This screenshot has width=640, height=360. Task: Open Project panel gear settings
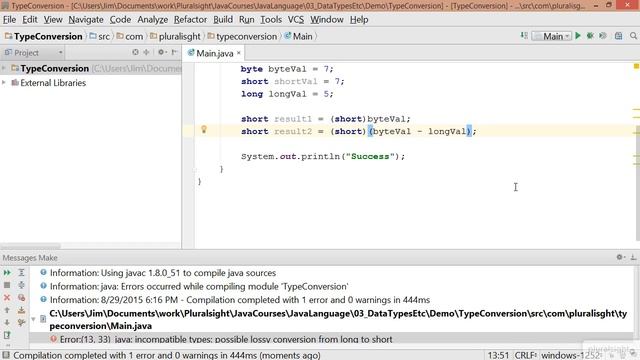pyautogui.click(x=162, y=52)
